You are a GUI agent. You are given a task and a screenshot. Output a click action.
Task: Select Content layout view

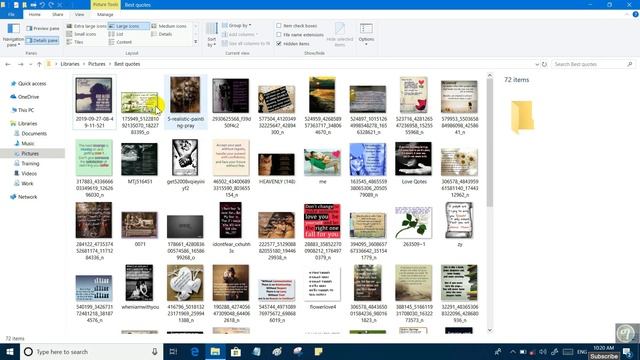pos(120,42)
